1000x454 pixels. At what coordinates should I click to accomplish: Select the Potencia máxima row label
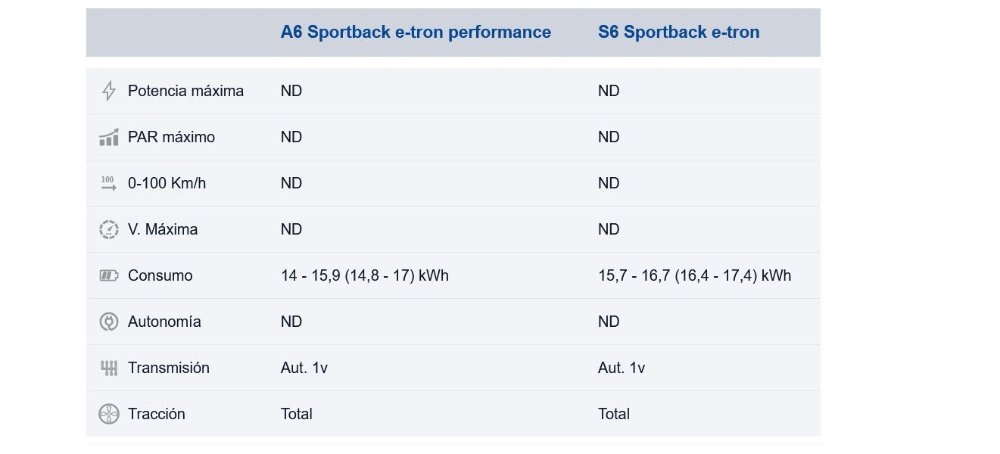pyautogui.click(x=186, y=91)
